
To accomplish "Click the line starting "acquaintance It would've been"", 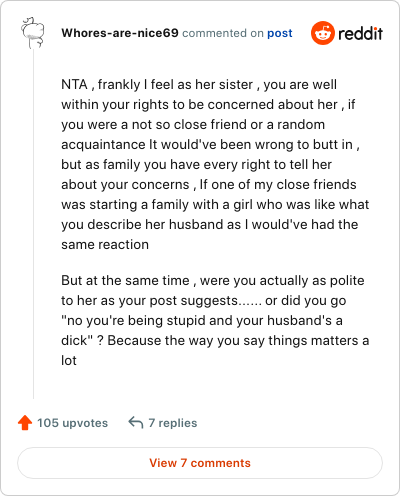I will click(210, 145).
